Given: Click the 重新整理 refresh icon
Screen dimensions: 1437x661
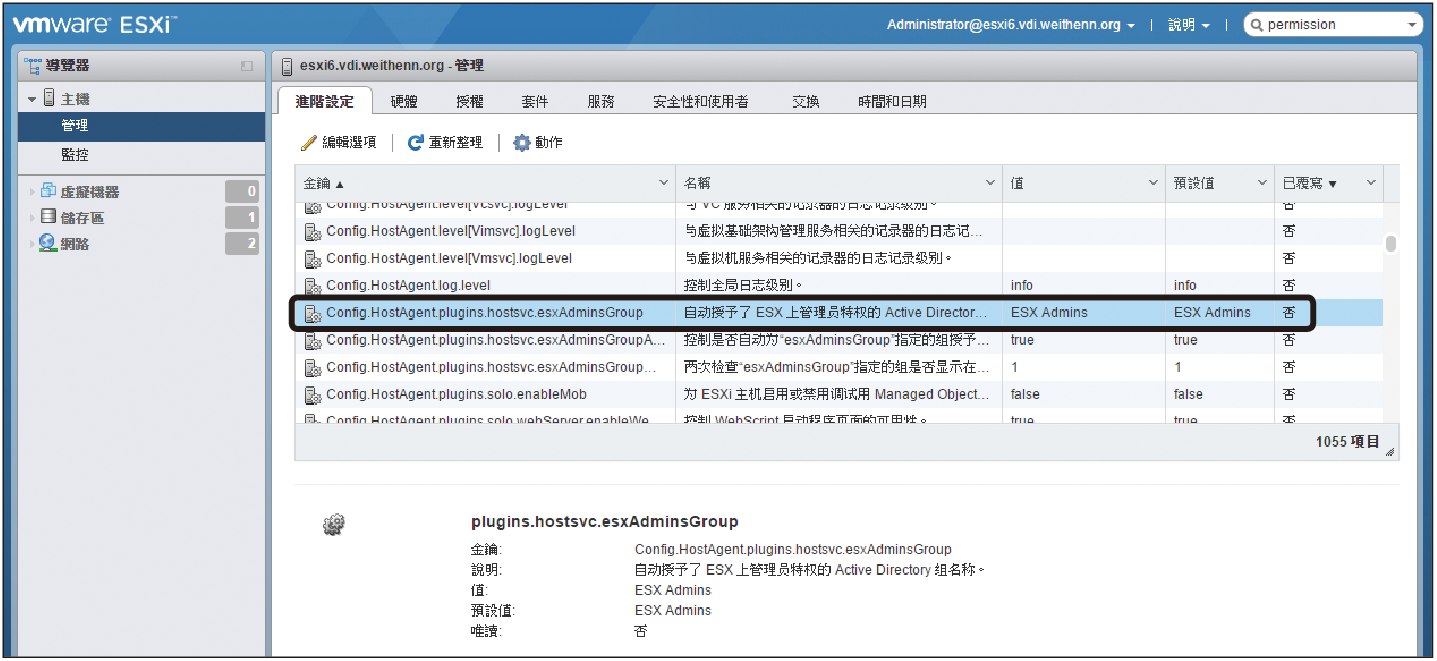Looking at the screenshot, I should pyautogui.click(x=416, y=143).
